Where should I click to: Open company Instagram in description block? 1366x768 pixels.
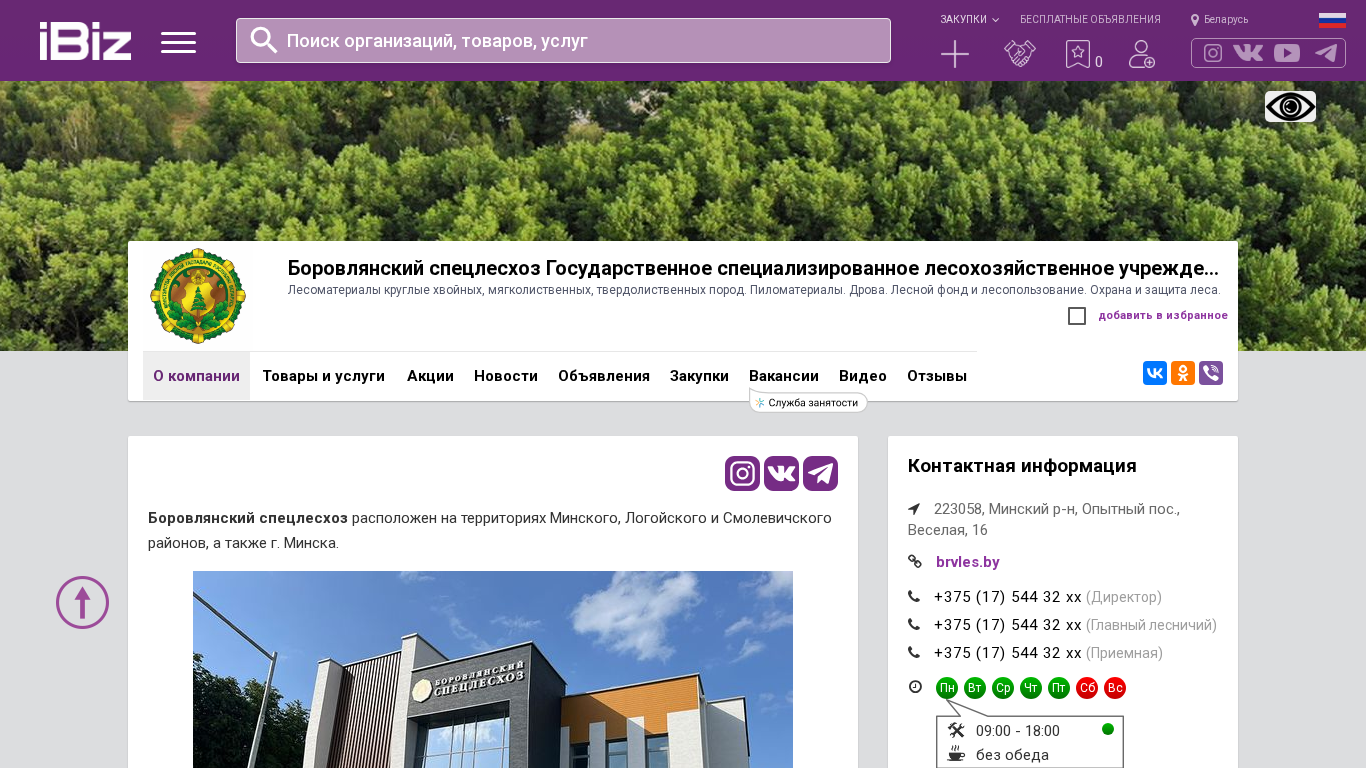[x=742, y=473]
